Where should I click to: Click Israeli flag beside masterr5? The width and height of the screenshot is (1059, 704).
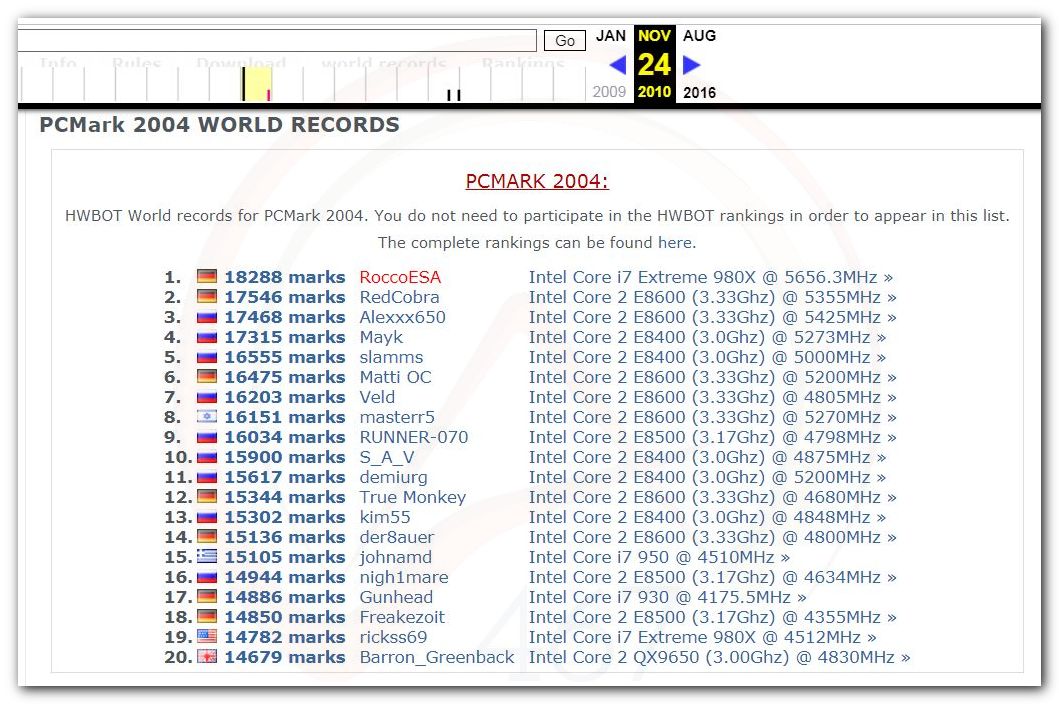(x=207, y=416)
